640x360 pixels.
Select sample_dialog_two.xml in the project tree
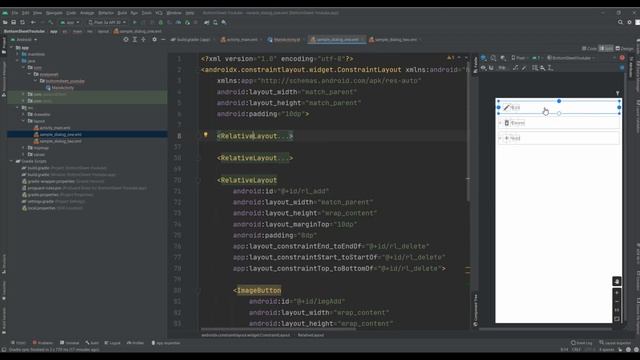tap(58, 141)
